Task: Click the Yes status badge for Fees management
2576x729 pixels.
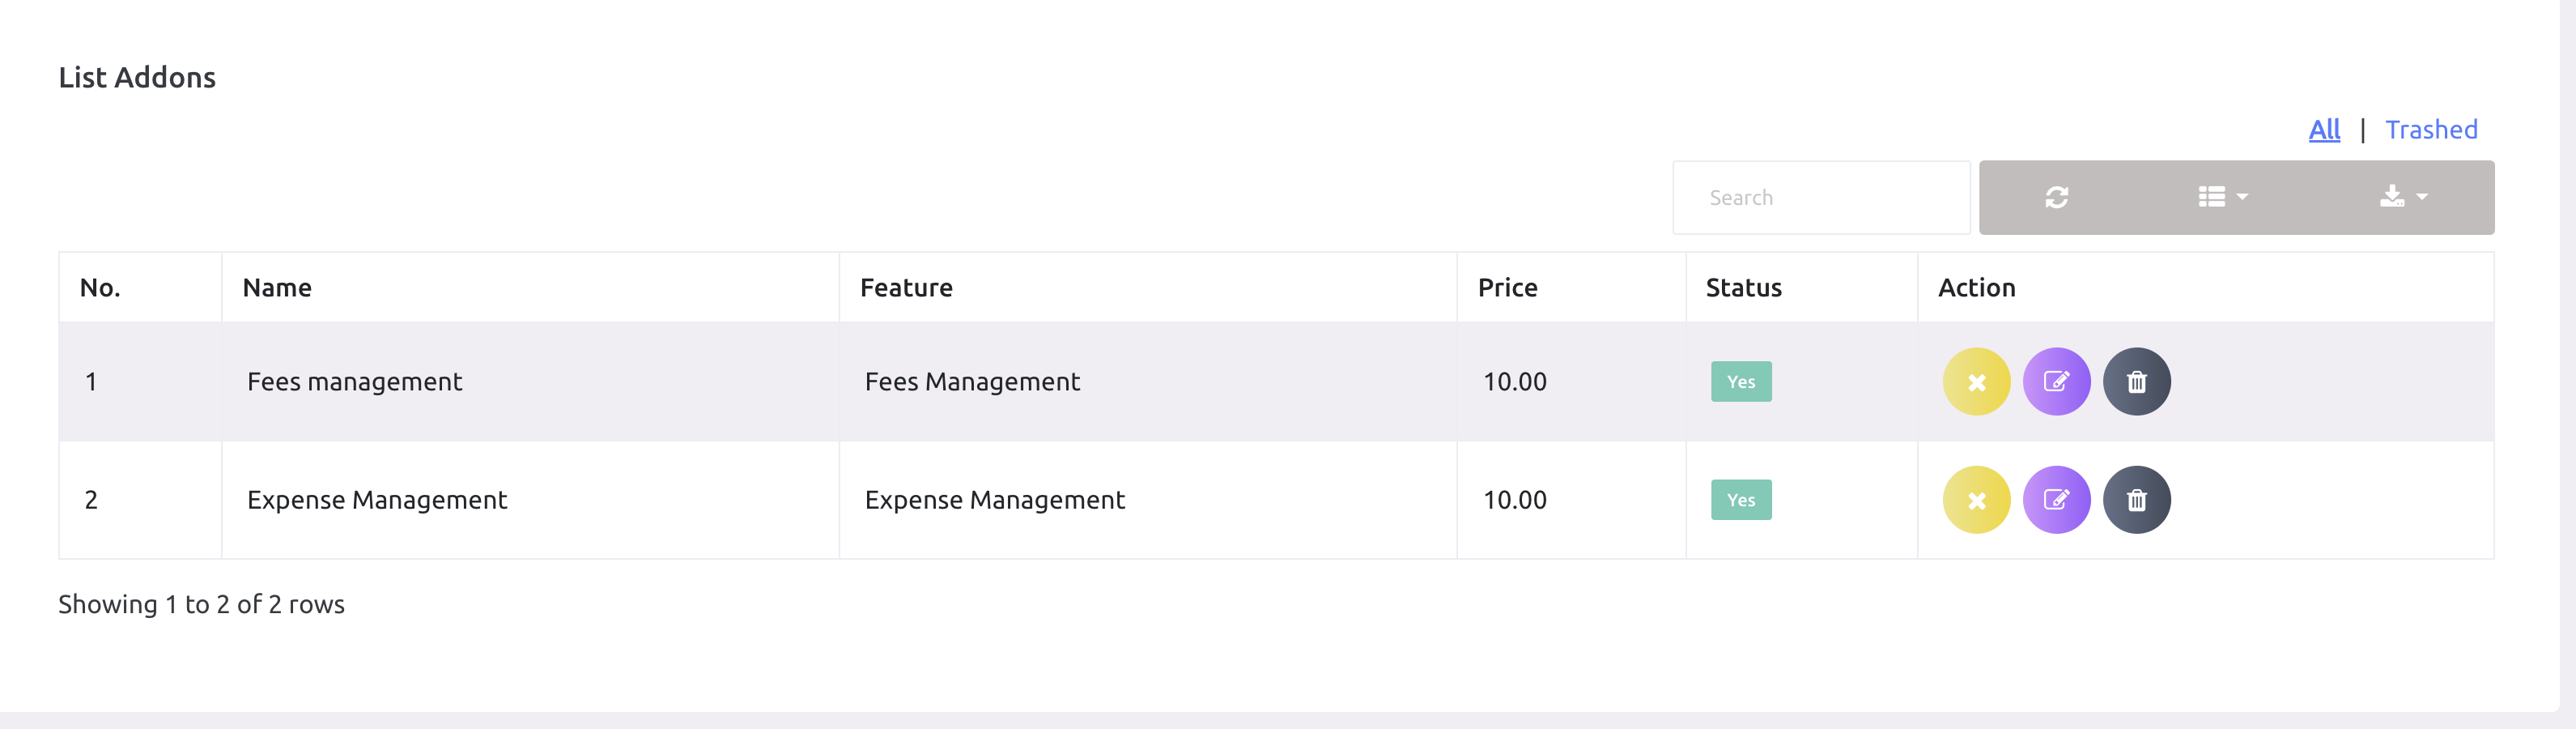Action: click(x=1741, y=382)
